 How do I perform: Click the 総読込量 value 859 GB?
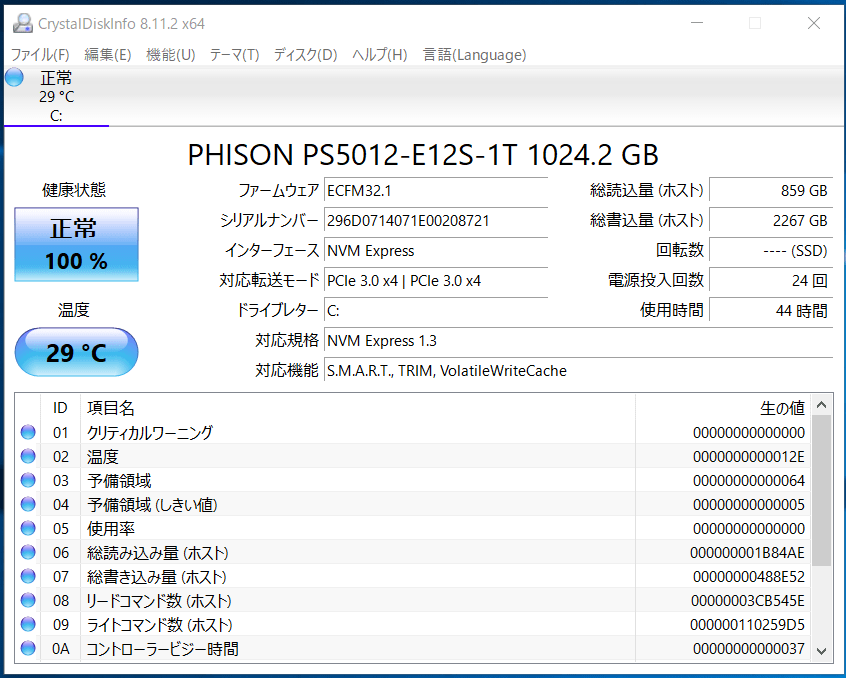(771, 190)
